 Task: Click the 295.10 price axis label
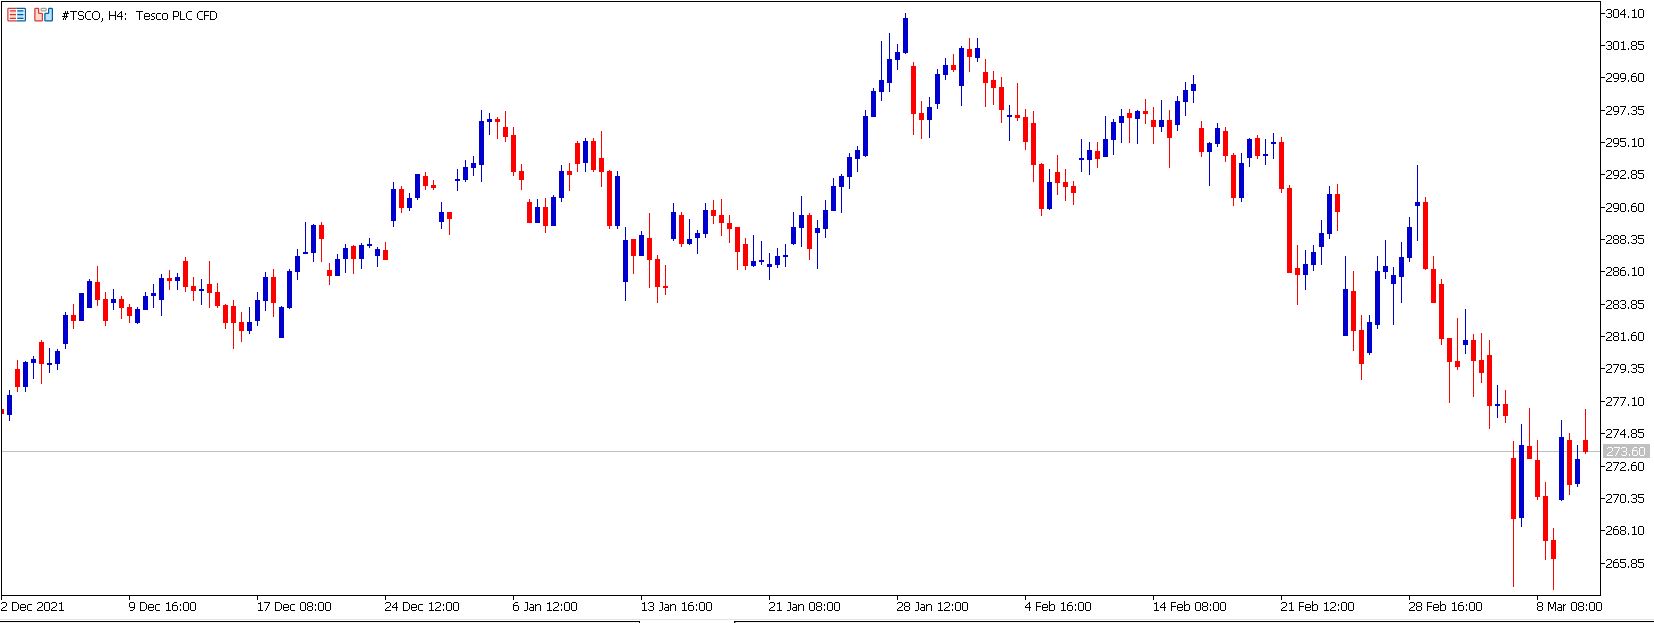(x=1625, y=143)
